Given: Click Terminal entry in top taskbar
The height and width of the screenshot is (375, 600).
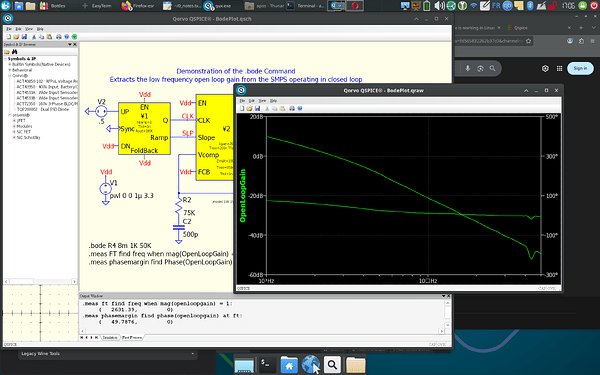Looking at the screenshot, I should coord(306,5).
